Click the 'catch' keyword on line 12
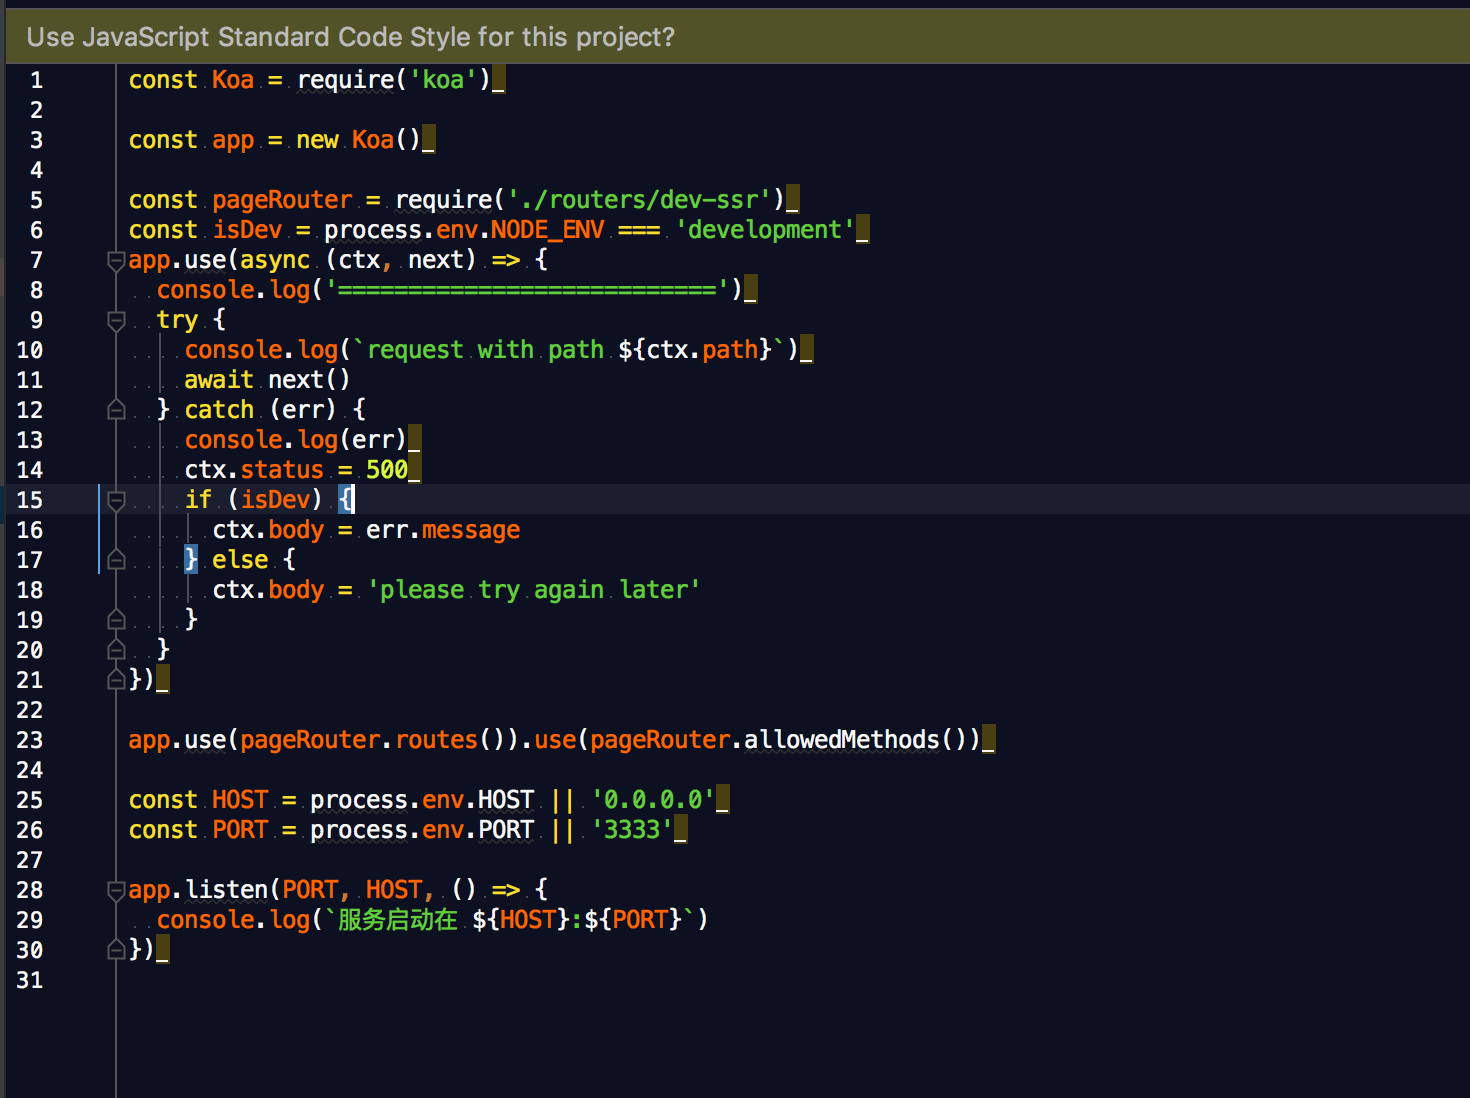1470x1098 pixels. click(219, 410)
